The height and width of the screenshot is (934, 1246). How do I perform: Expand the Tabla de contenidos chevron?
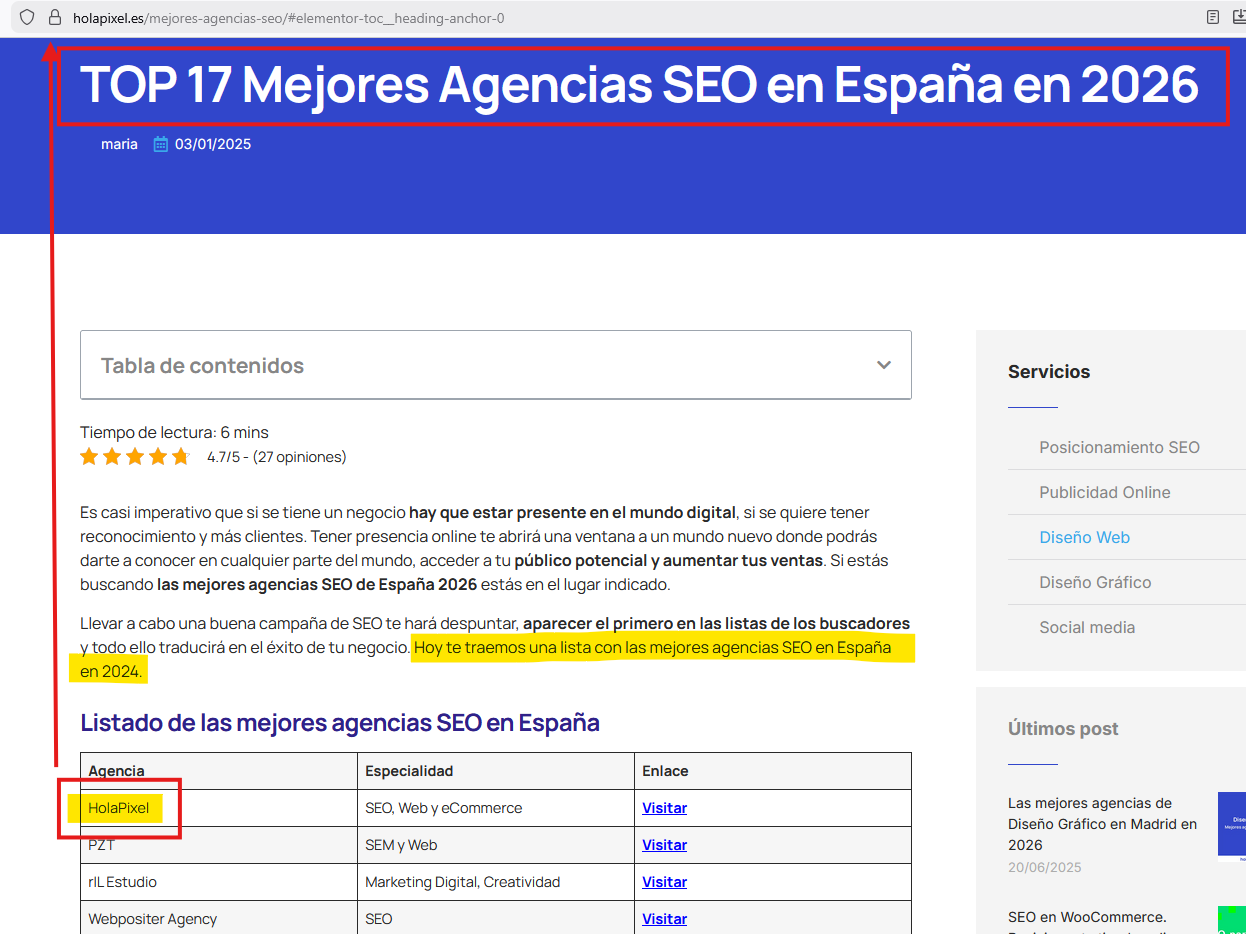pyautogui.click(x=883, y=365)
